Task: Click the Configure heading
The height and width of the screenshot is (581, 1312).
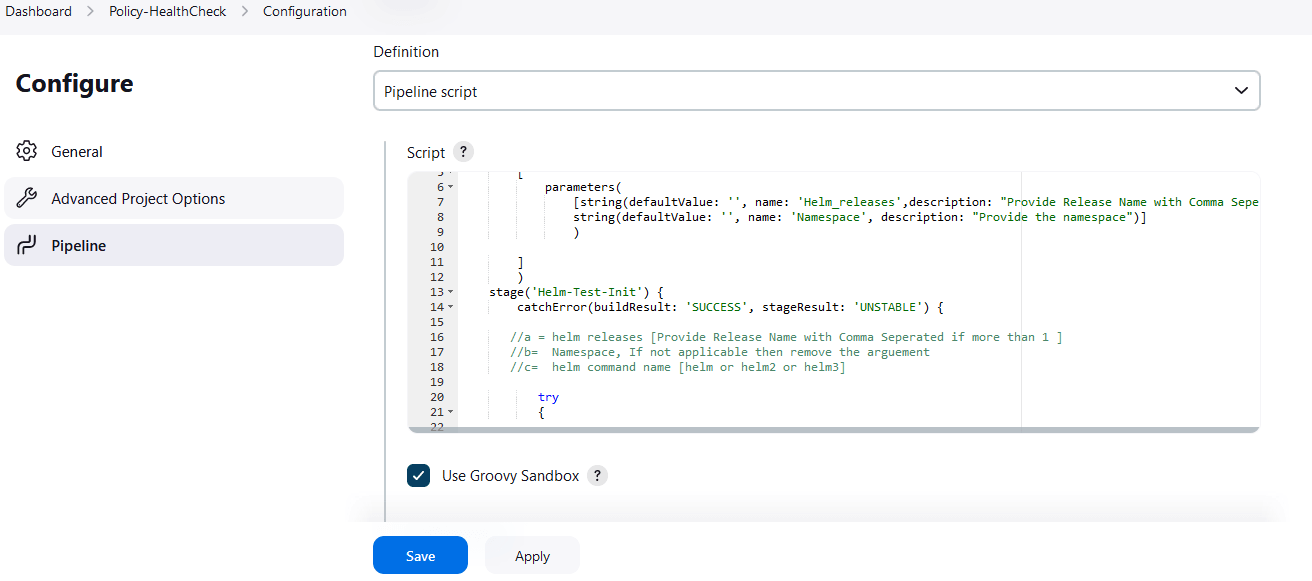Action: (x=74, y=83)
